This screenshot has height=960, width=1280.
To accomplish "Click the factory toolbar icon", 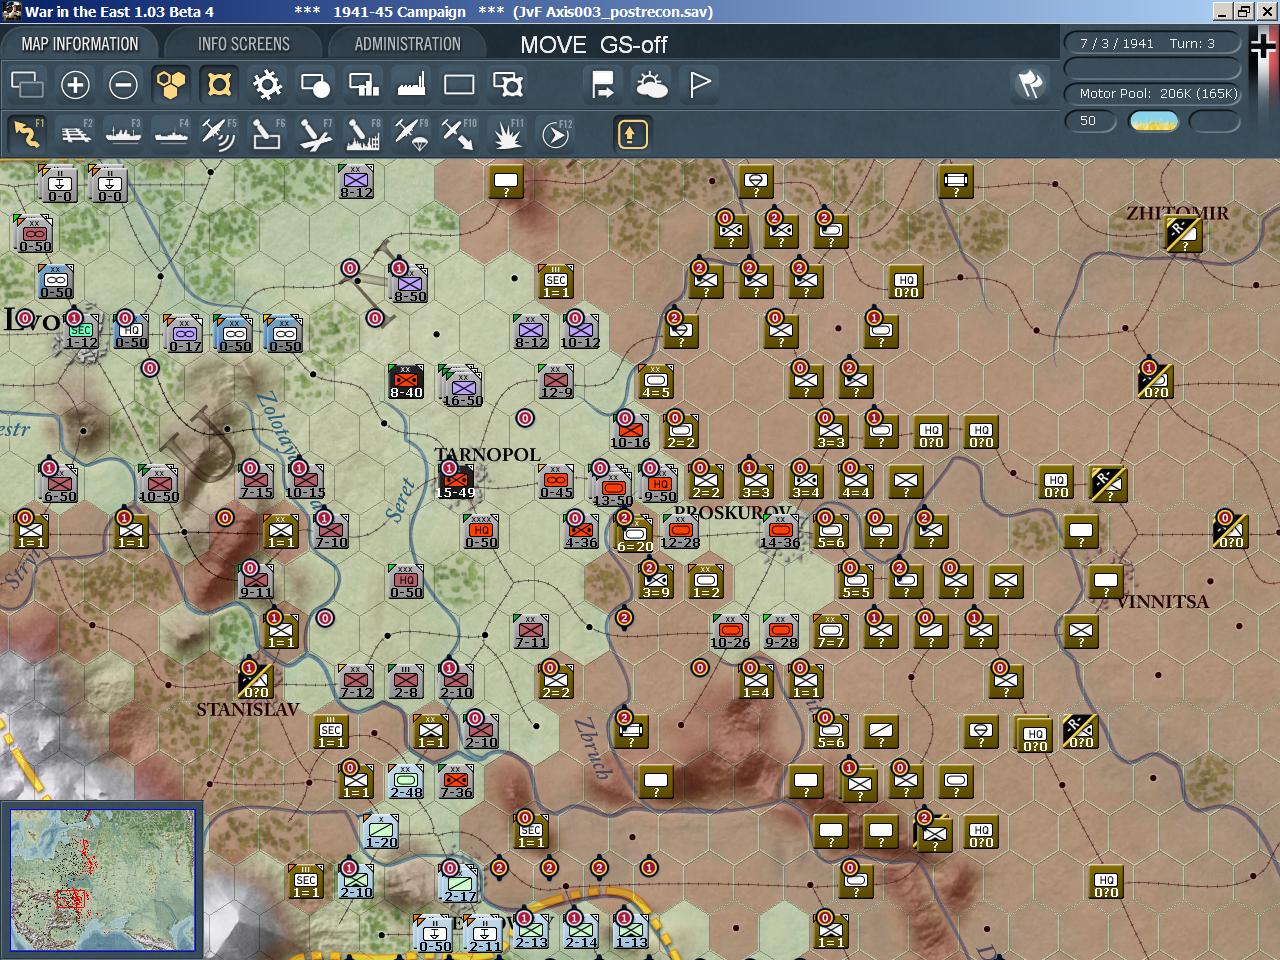I will 411,85.
